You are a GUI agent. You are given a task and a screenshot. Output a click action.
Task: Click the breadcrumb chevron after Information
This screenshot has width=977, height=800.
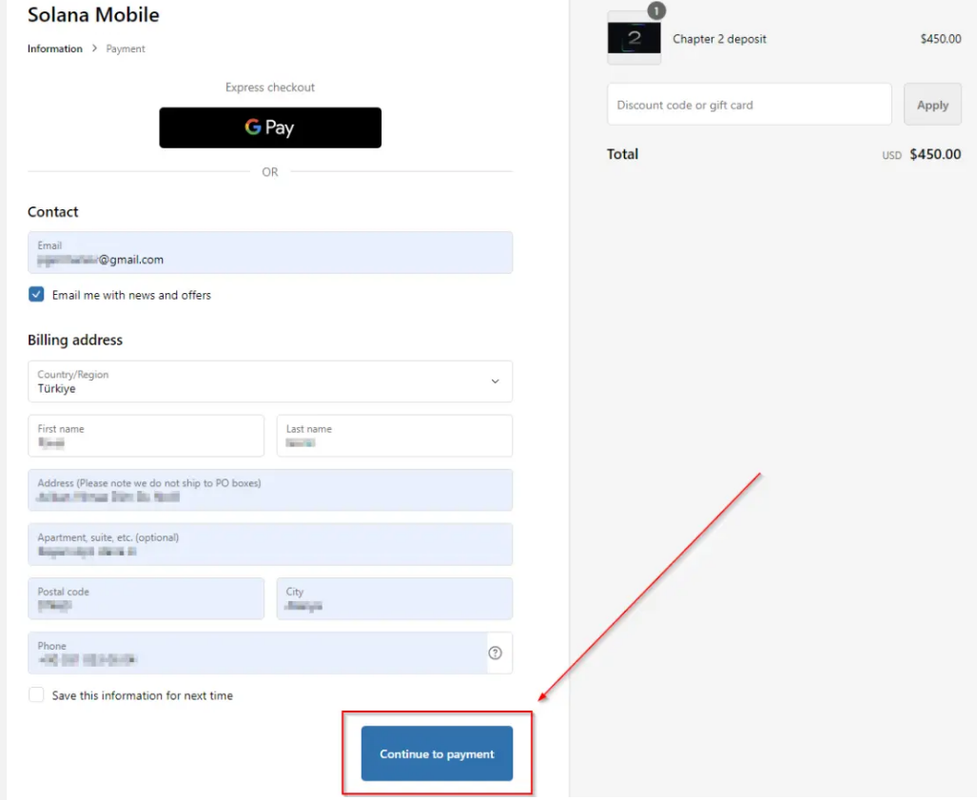click(95, 49)
